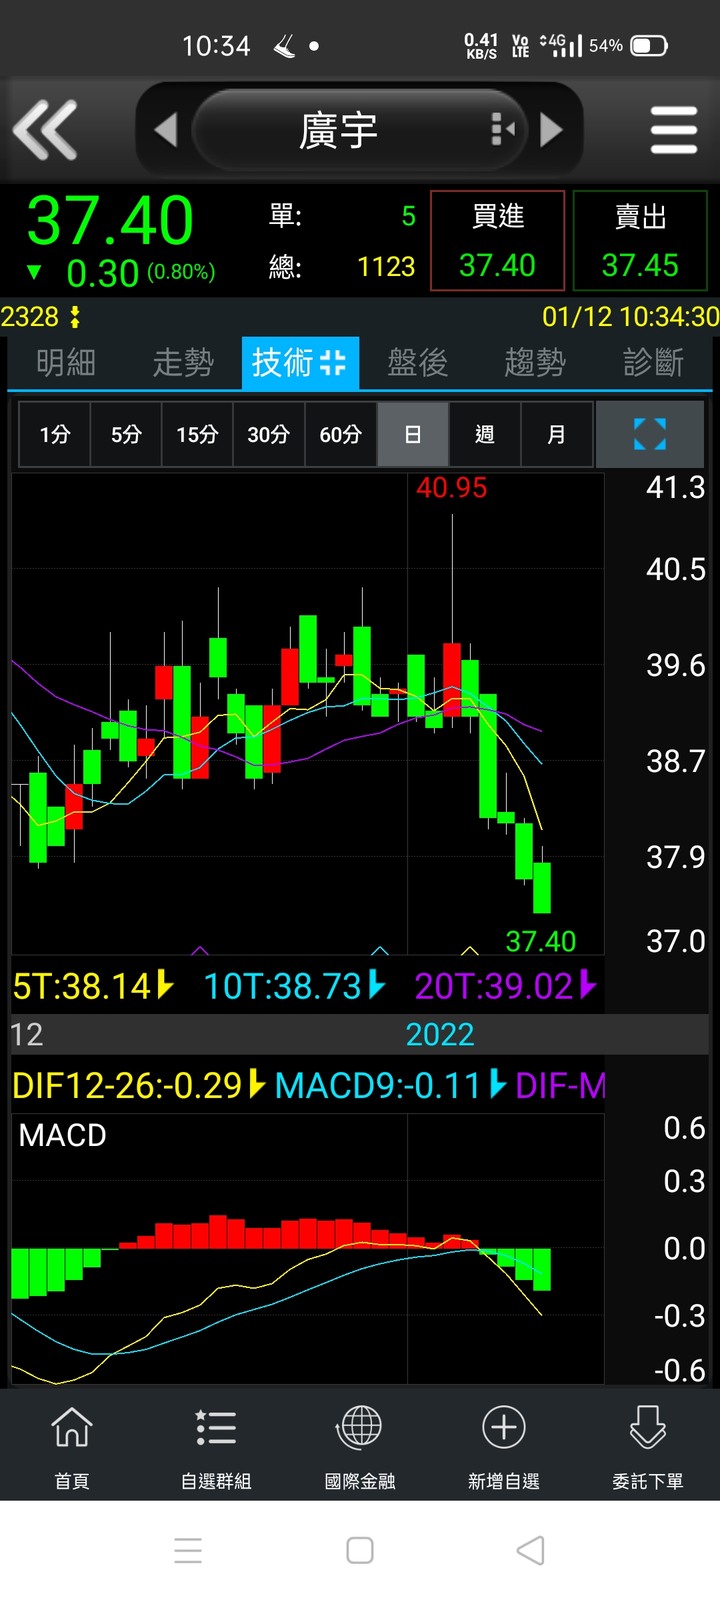Select 1分 chart interval
This screenshot has width=720, height=1600.
[55, 434]
